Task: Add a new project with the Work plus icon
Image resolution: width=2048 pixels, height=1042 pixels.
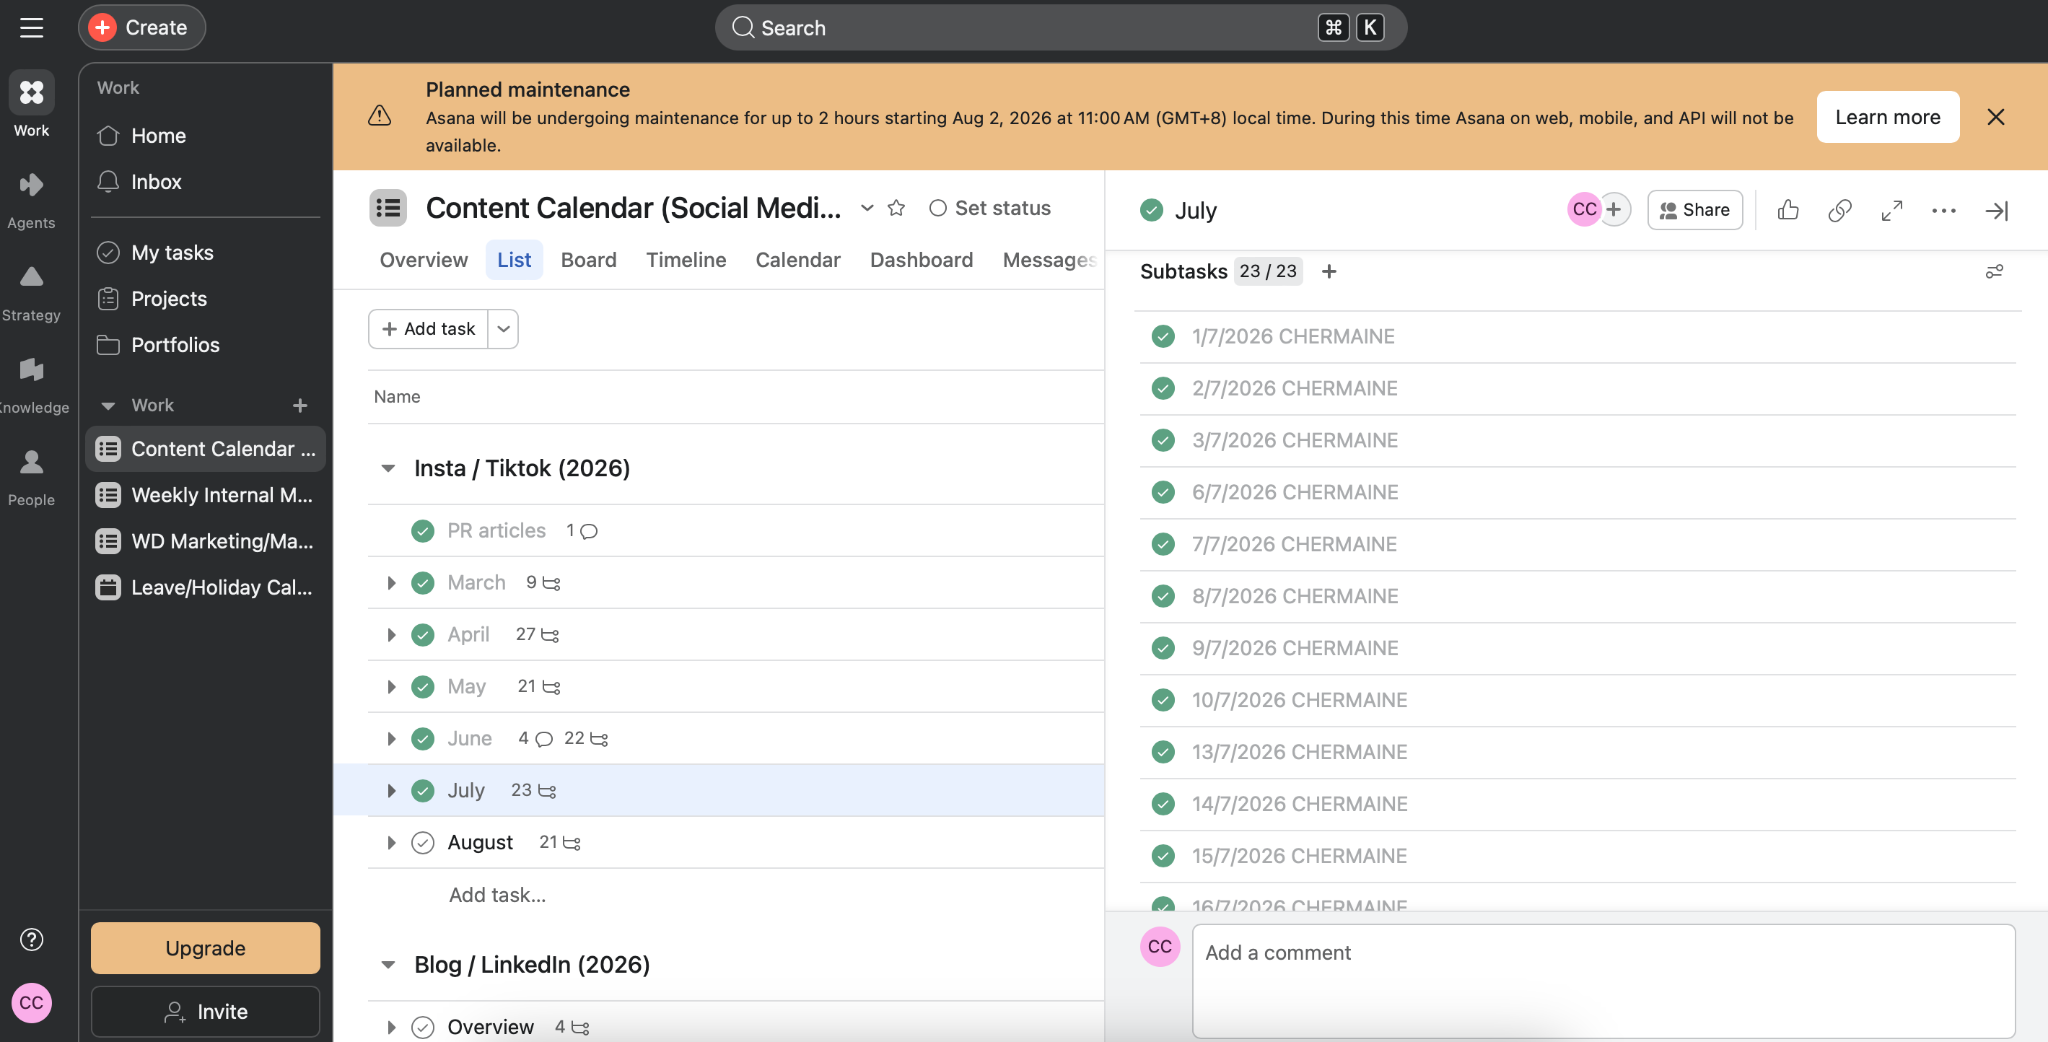Action: pyautogui.click(x=300, y=405)
